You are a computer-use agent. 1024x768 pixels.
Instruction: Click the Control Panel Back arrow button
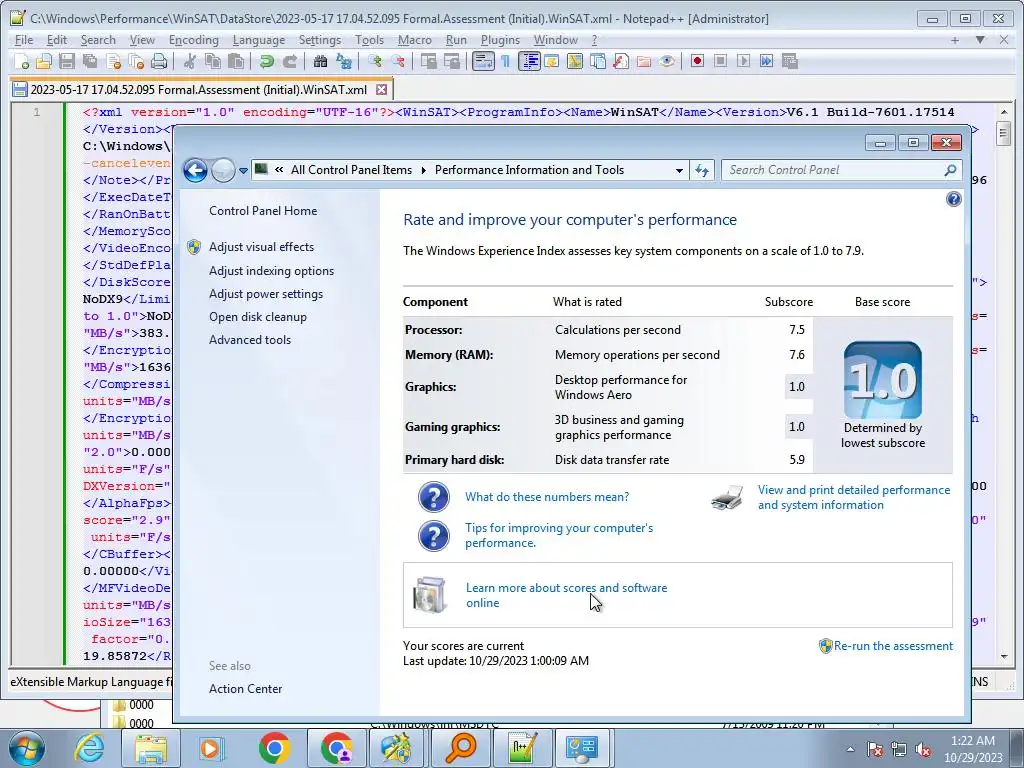click(x=195, y=170)
